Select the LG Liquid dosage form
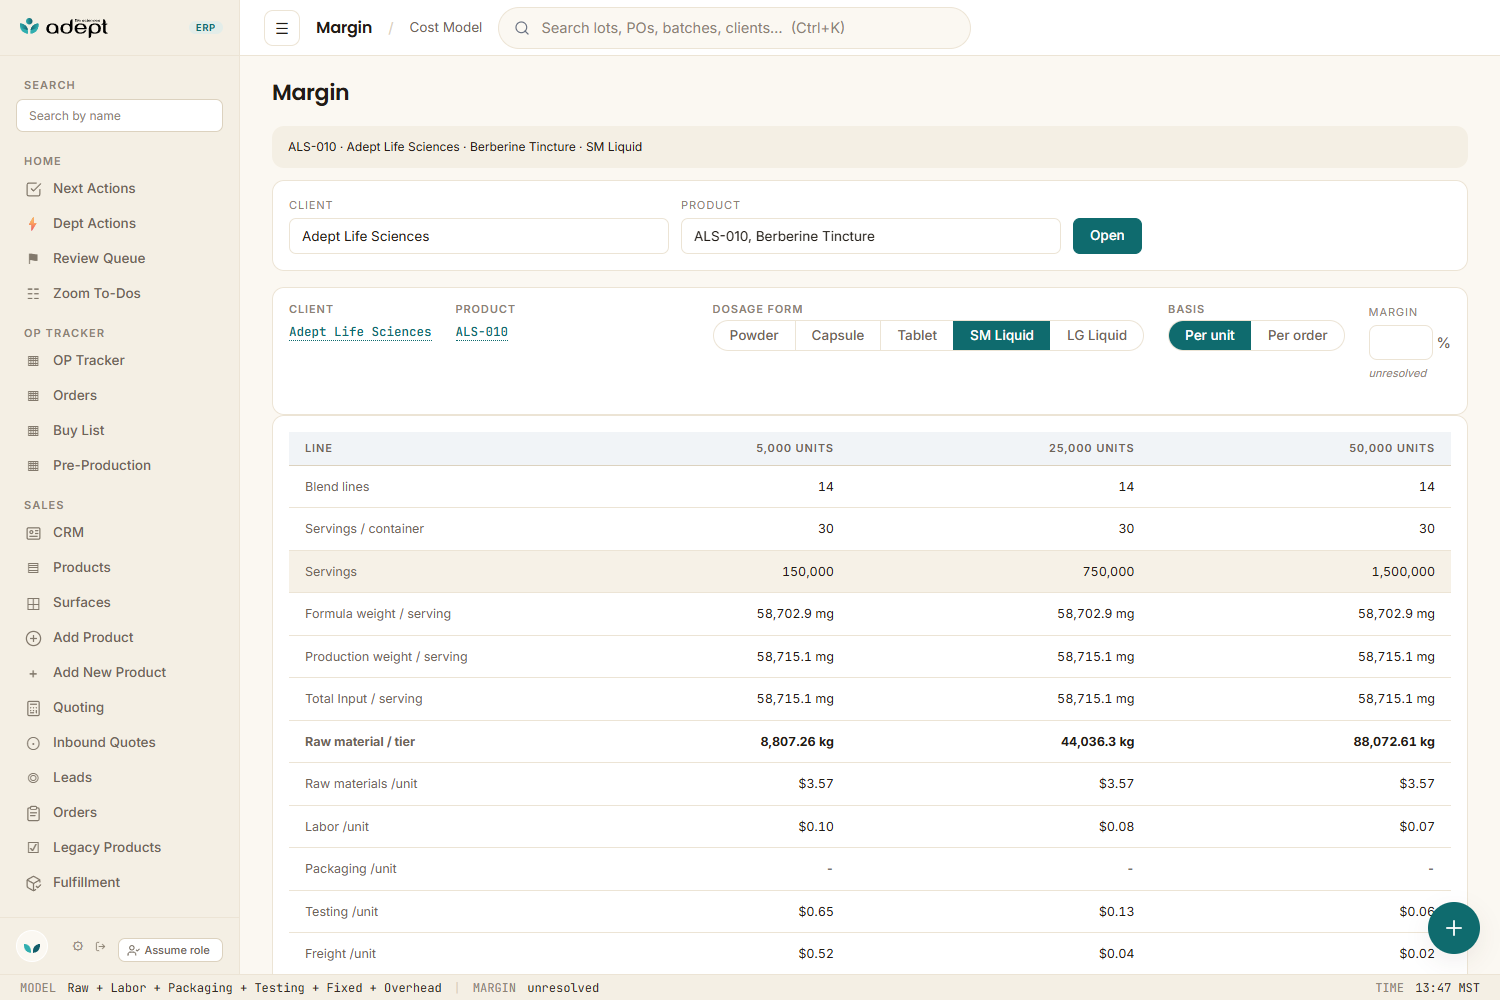This screenshot has height=1000, width=1500. 1097,335
